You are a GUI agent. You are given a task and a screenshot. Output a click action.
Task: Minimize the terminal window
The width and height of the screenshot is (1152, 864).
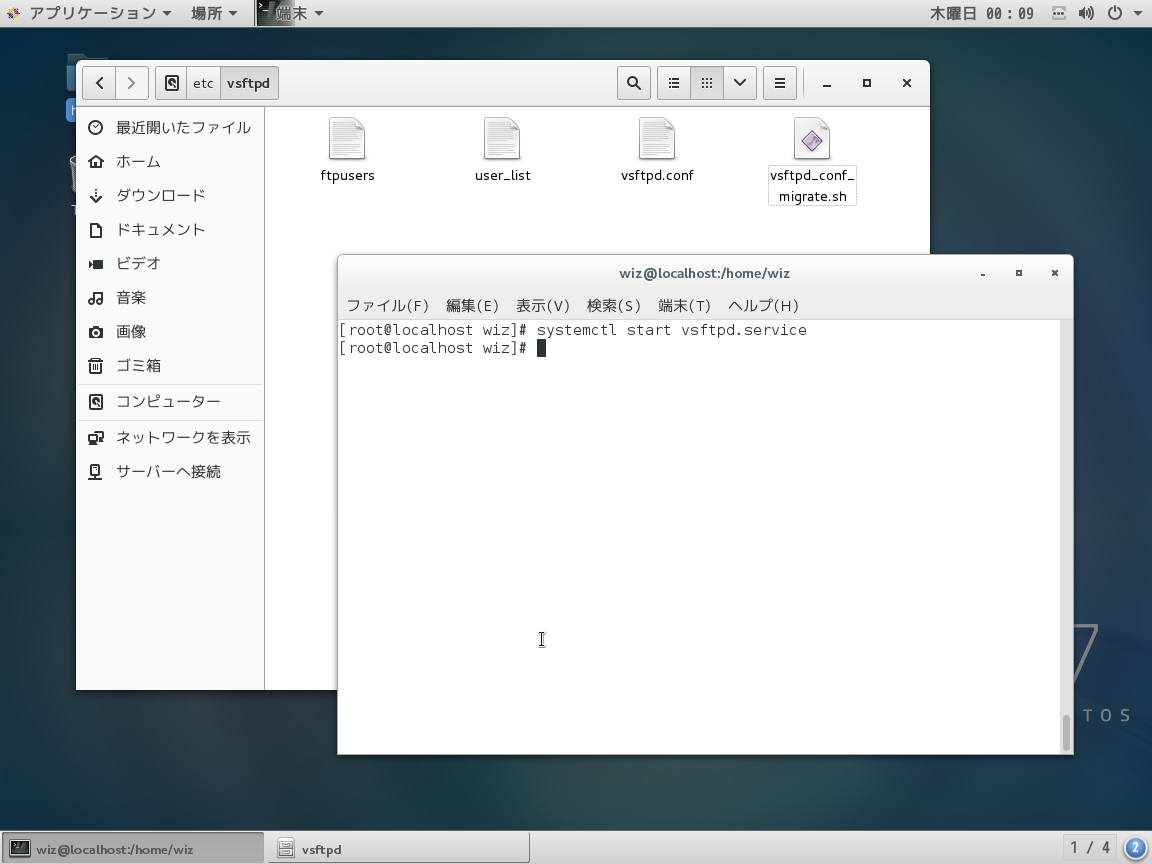coord(982,273)
